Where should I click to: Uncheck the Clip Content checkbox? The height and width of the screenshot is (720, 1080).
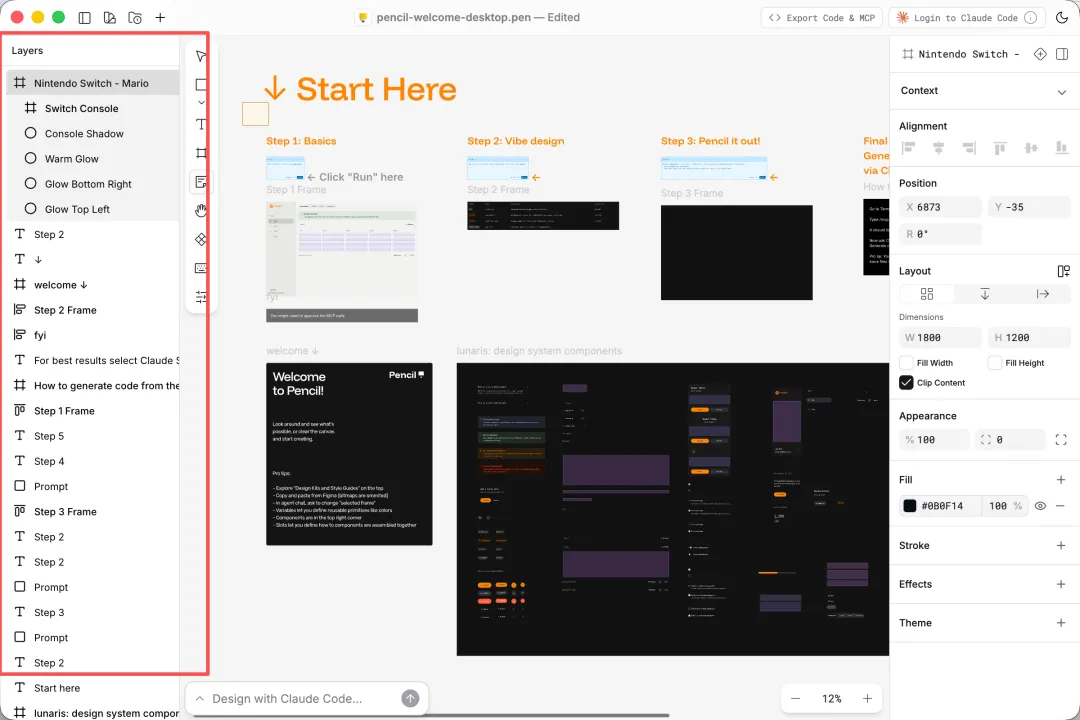click(x=906, y=382)
